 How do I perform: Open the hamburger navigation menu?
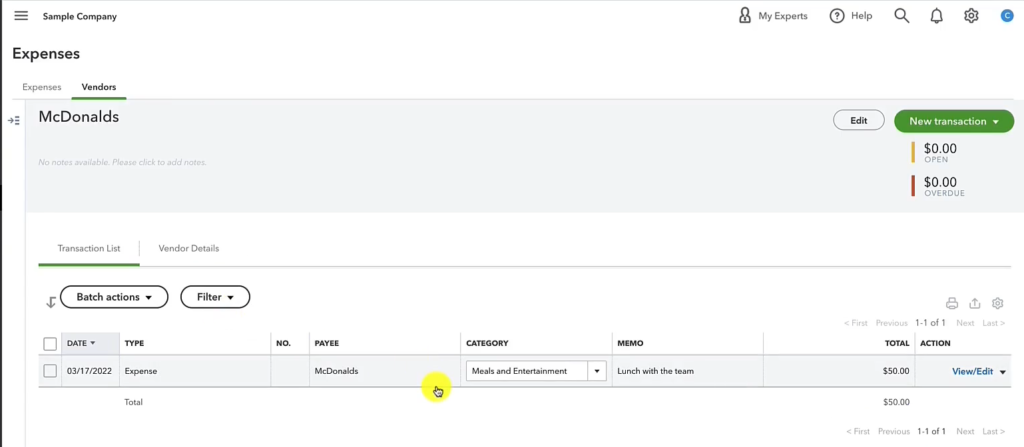(x=21, y=16)
